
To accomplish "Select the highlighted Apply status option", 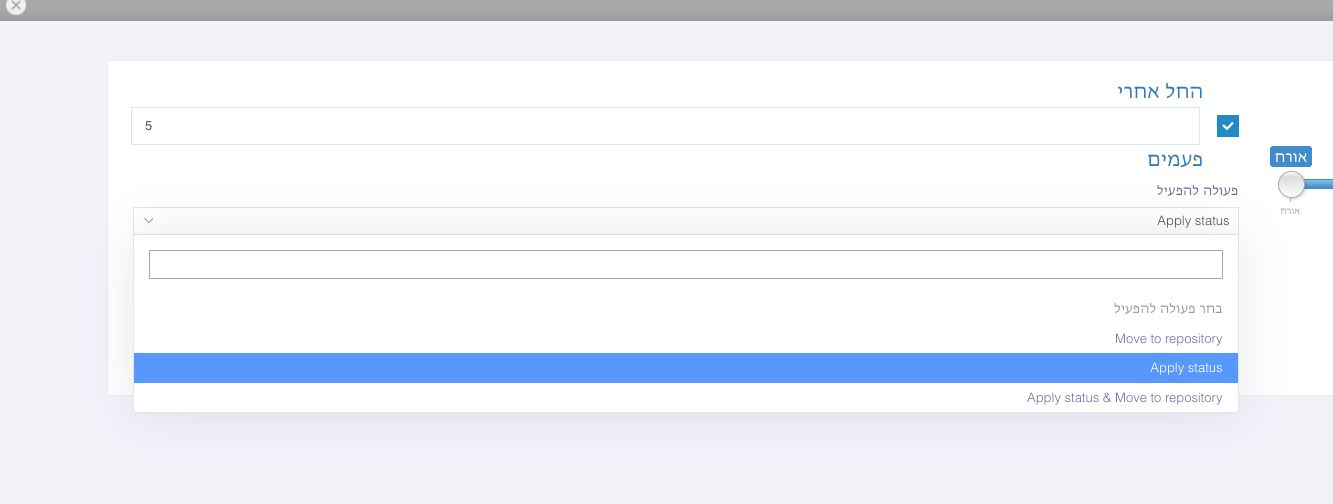I will 686,368.
